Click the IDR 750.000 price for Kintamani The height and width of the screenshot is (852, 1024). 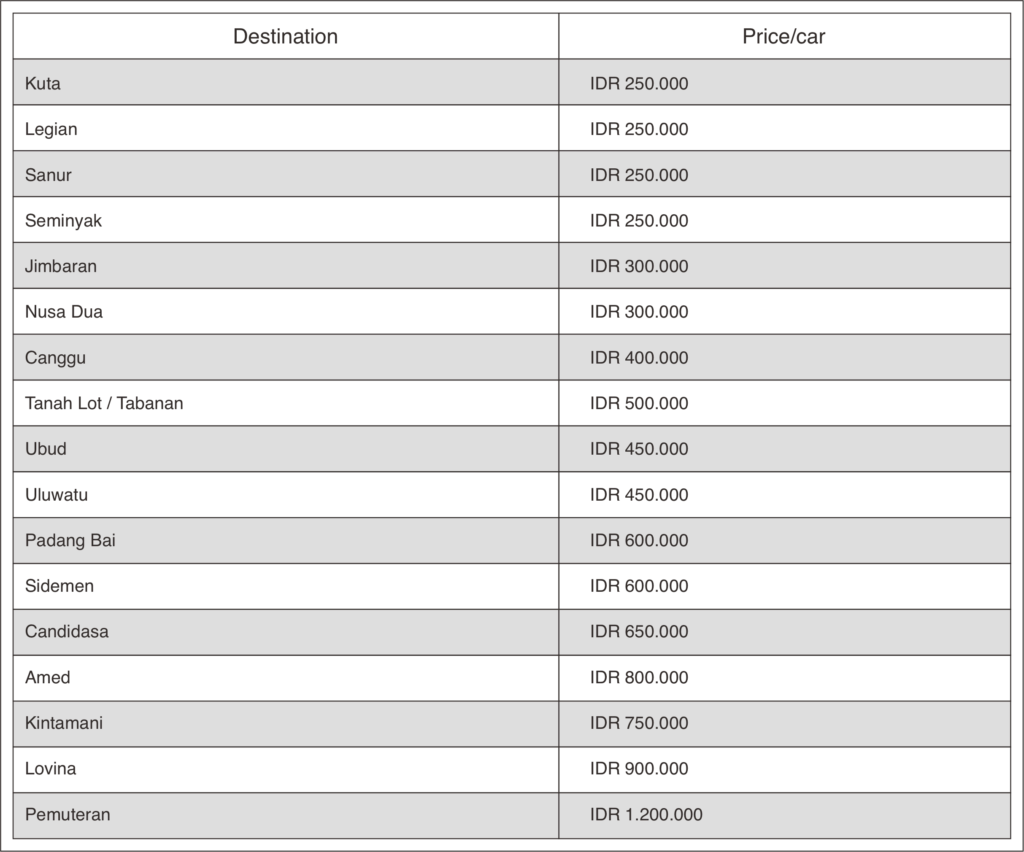pos(639,723)
